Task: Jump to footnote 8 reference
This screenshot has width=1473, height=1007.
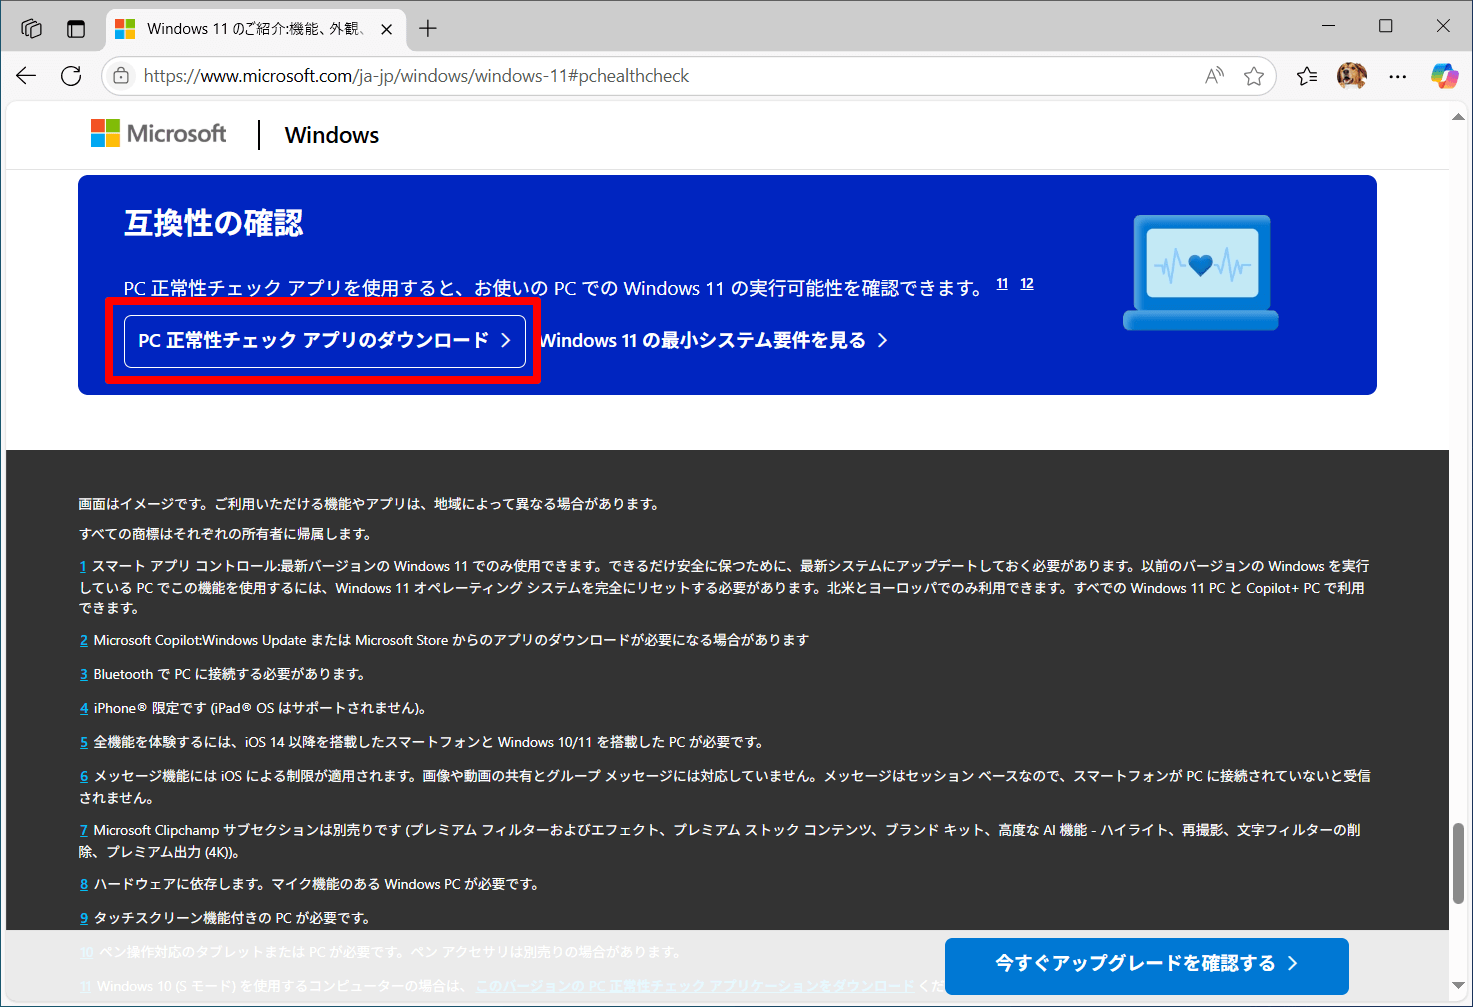Action: tap(84, 884)
